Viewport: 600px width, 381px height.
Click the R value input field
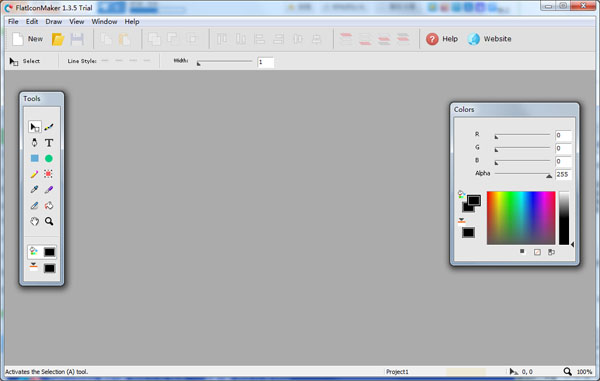tap(563, 135)
